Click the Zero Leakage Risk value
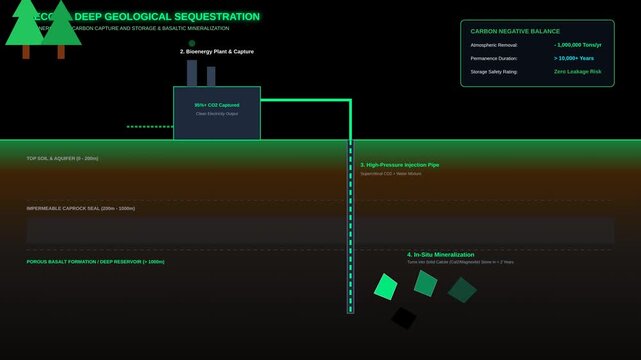 click(x=577, y=72)
